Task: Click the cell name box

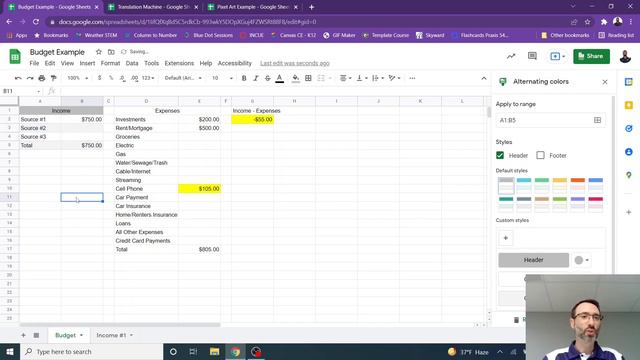Action: pos(21,91)
